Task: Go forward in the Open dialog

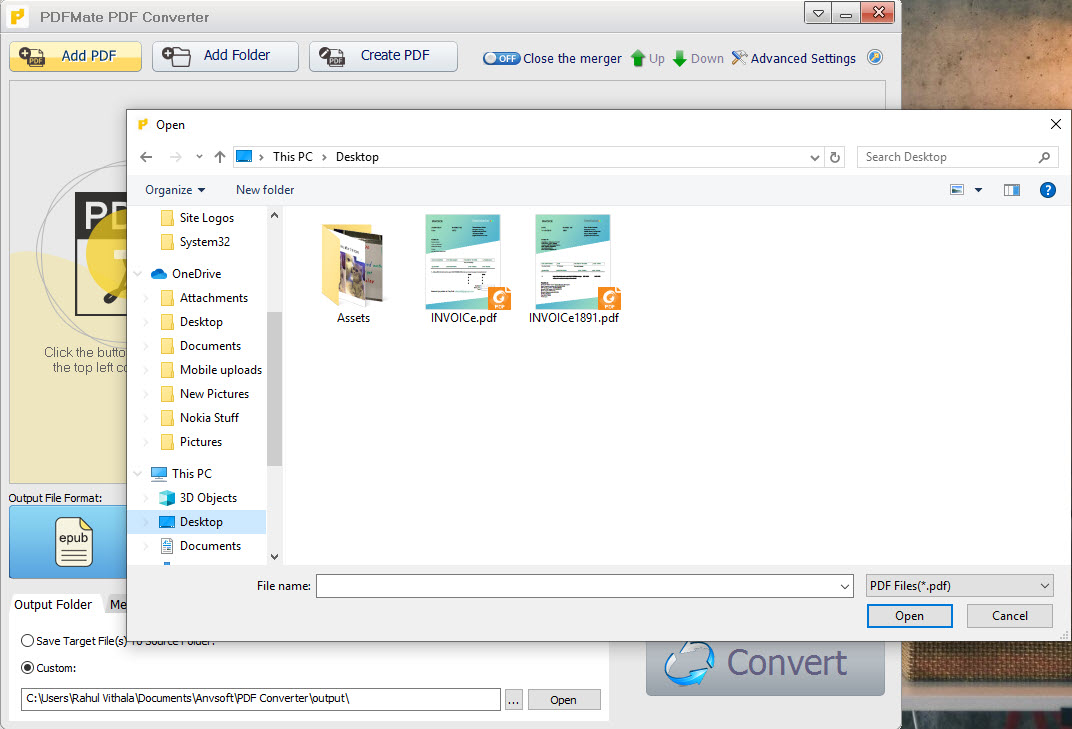Action: click(x=176, y=157)
